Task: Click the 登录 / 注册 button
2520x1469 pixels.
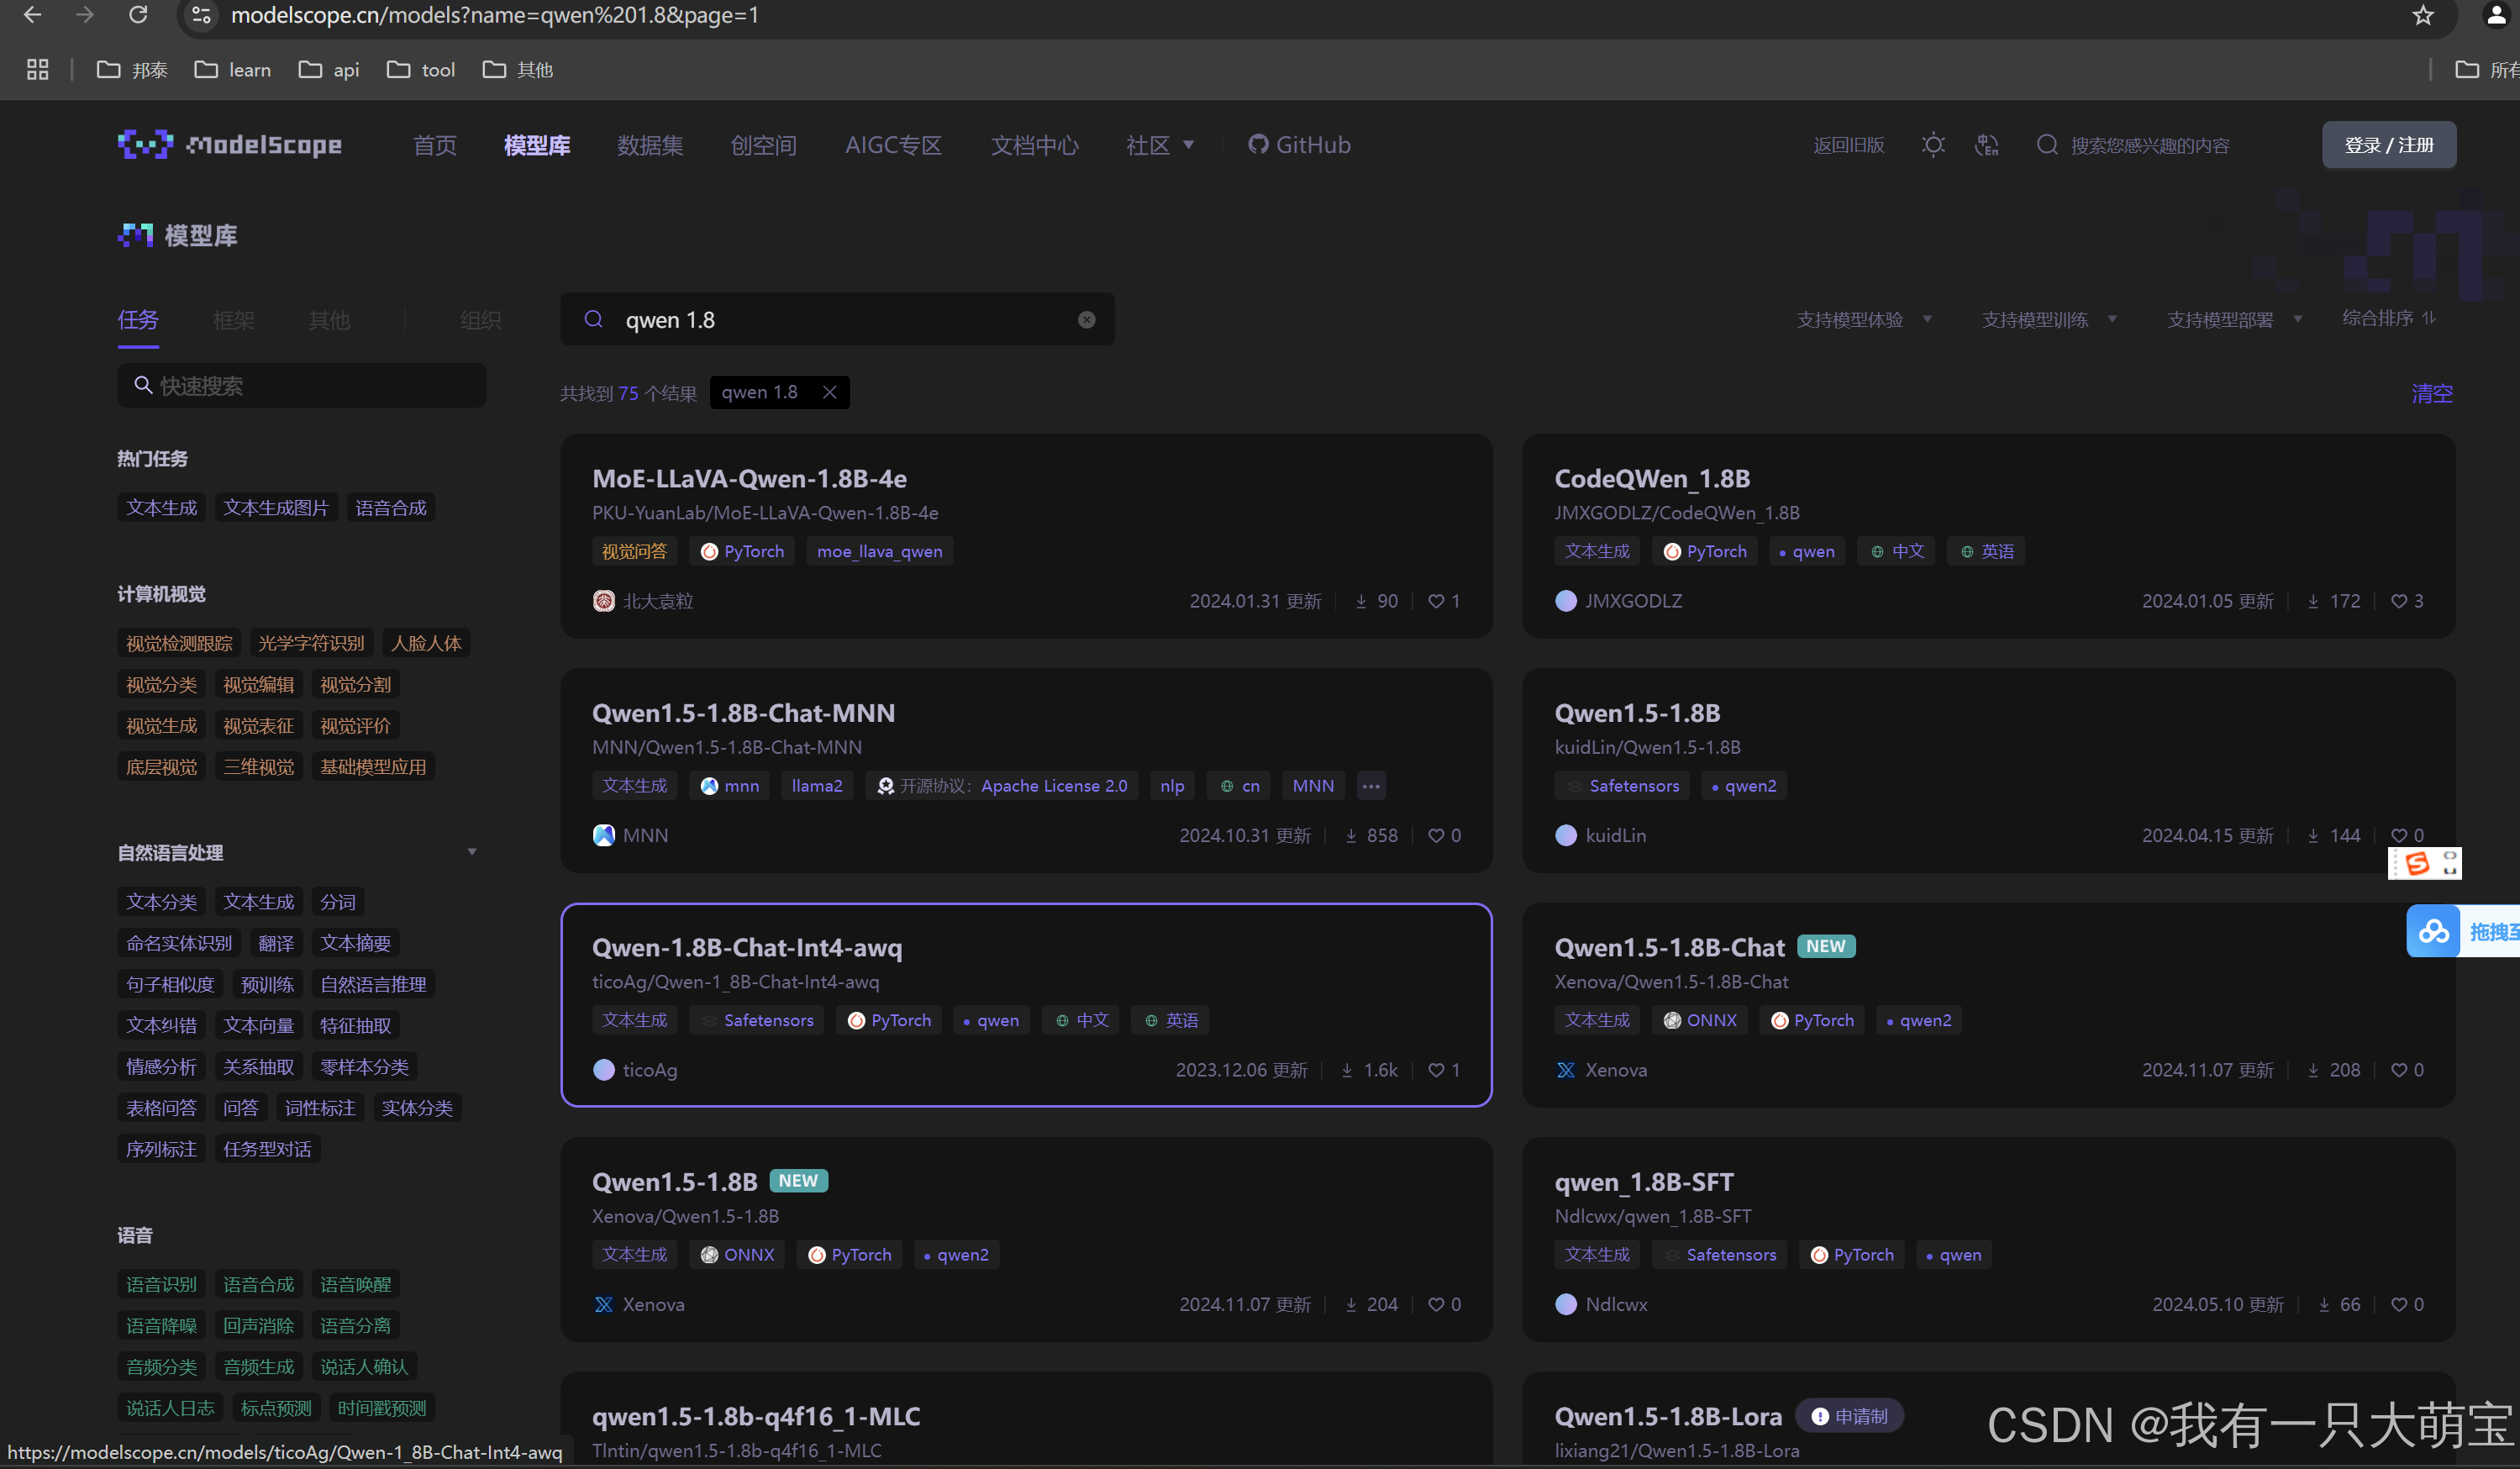Action: coord(2388,145)
